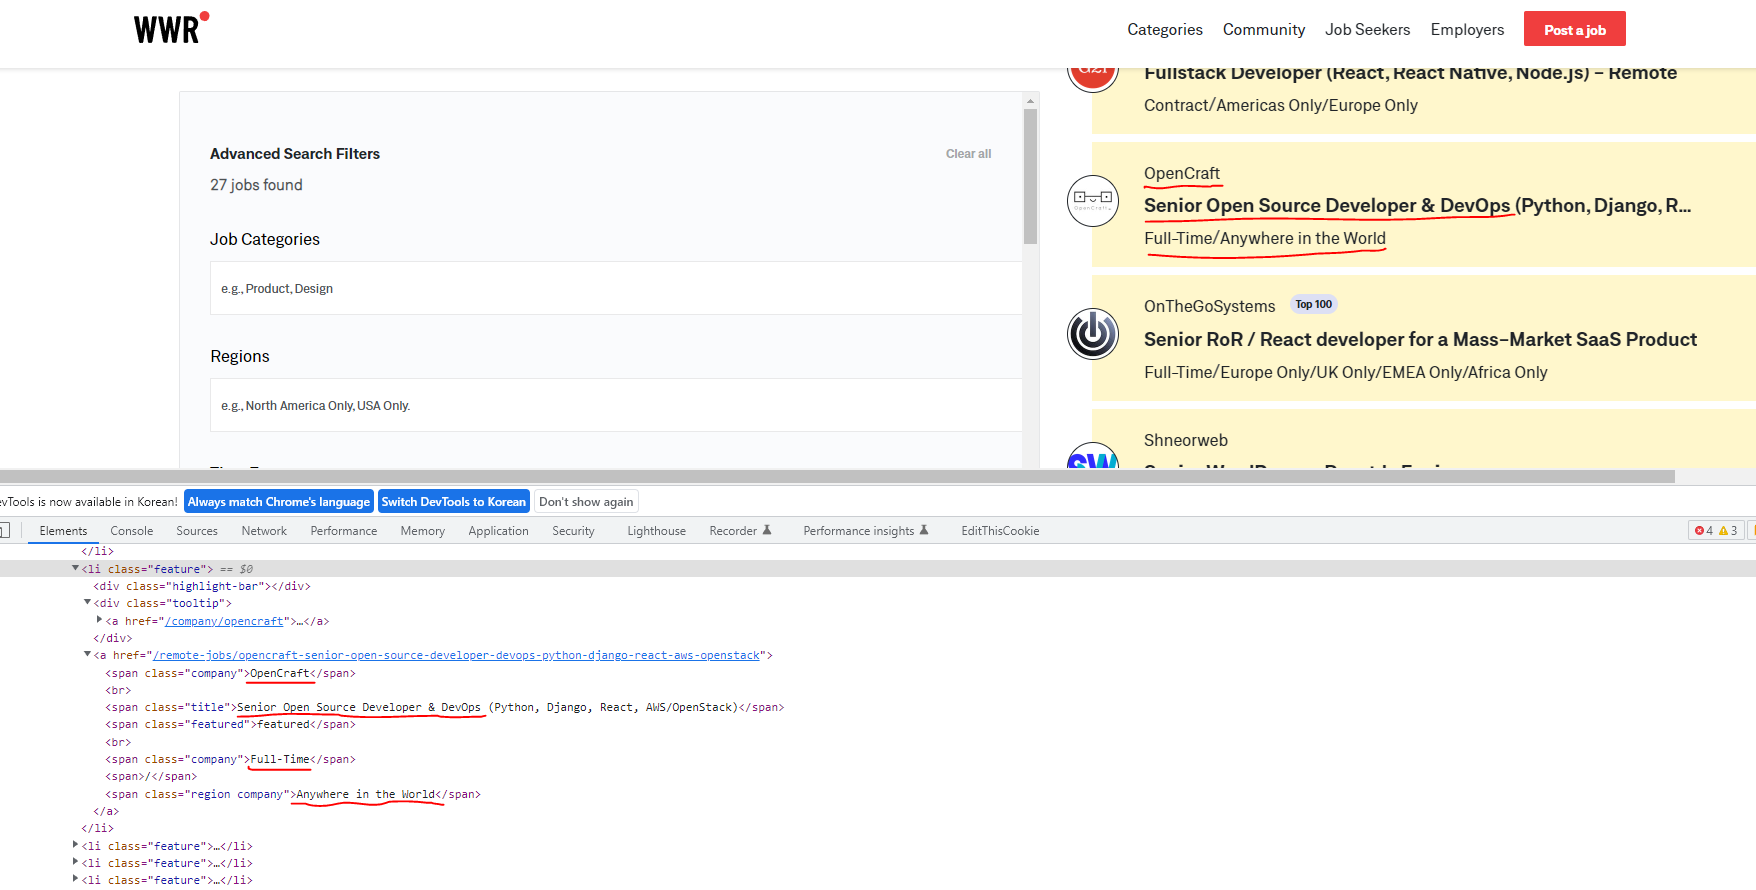
Task: Click the remote-jobs href link in DOM
Action: (x=456, y=655)
